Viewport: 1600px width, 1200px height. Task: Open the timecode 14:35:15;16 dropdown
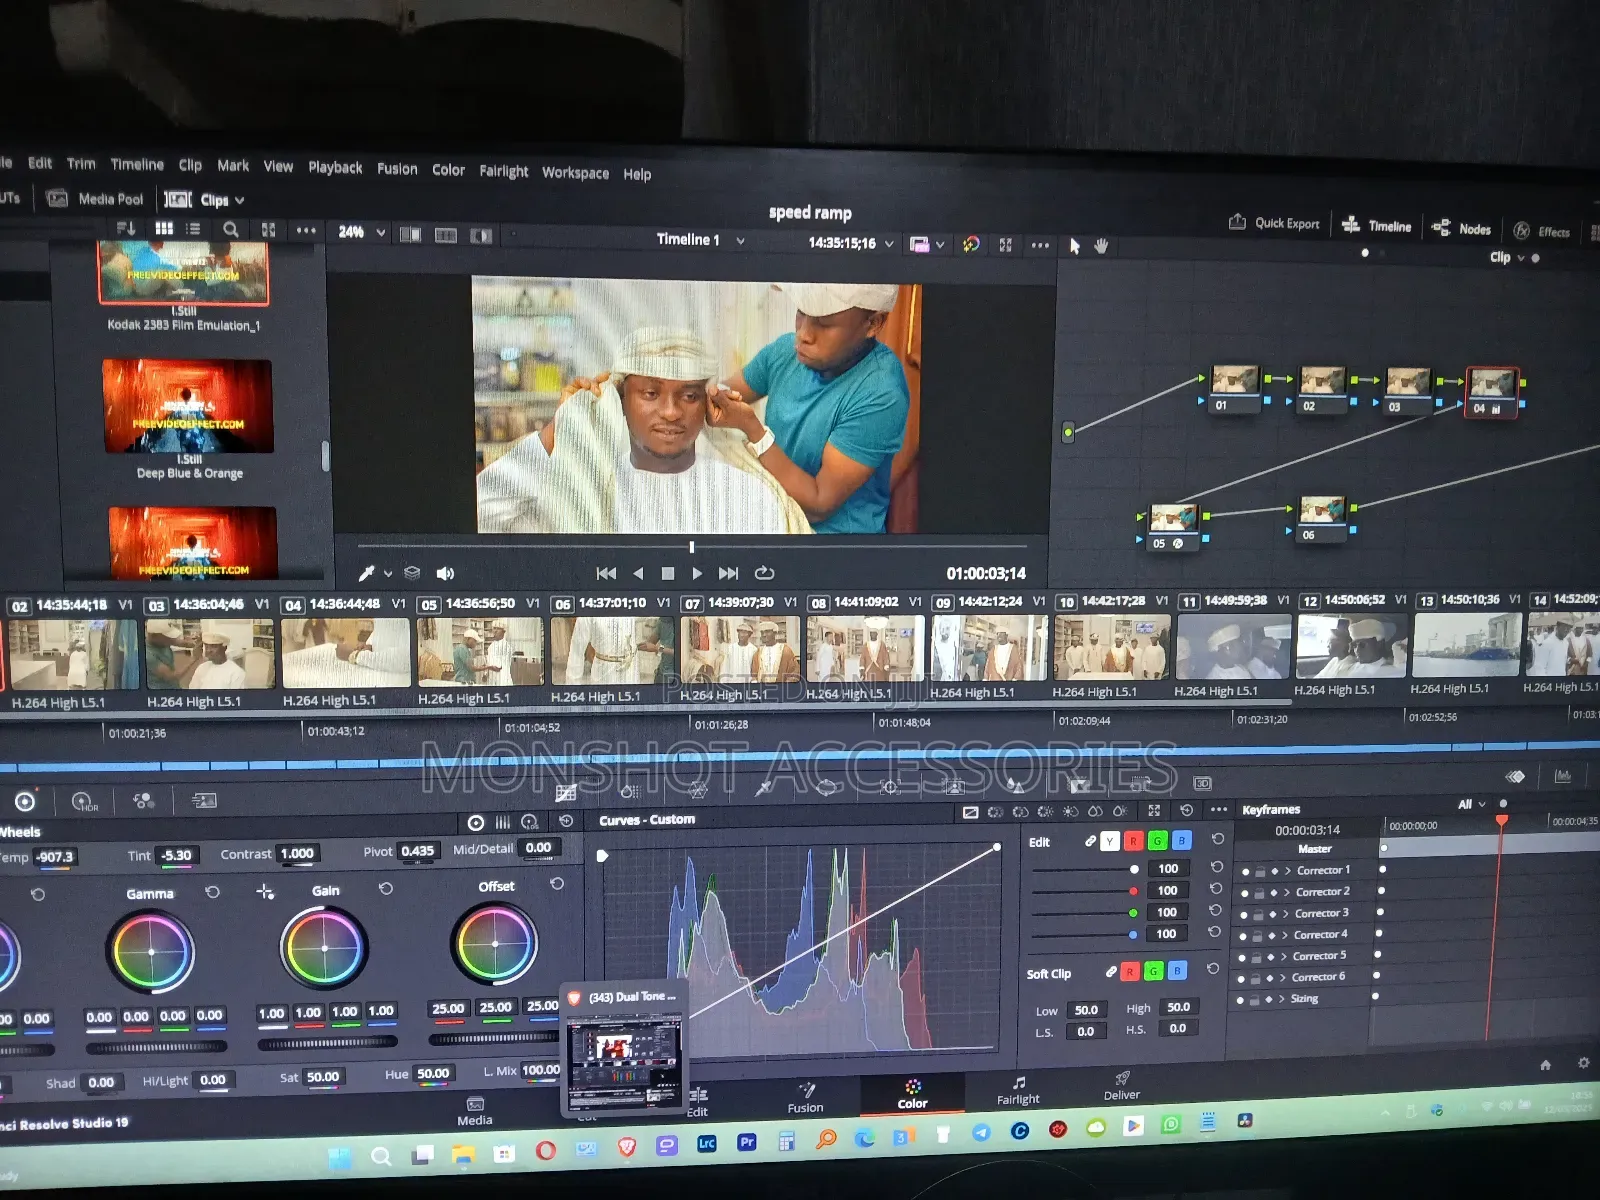pos(889,244)
